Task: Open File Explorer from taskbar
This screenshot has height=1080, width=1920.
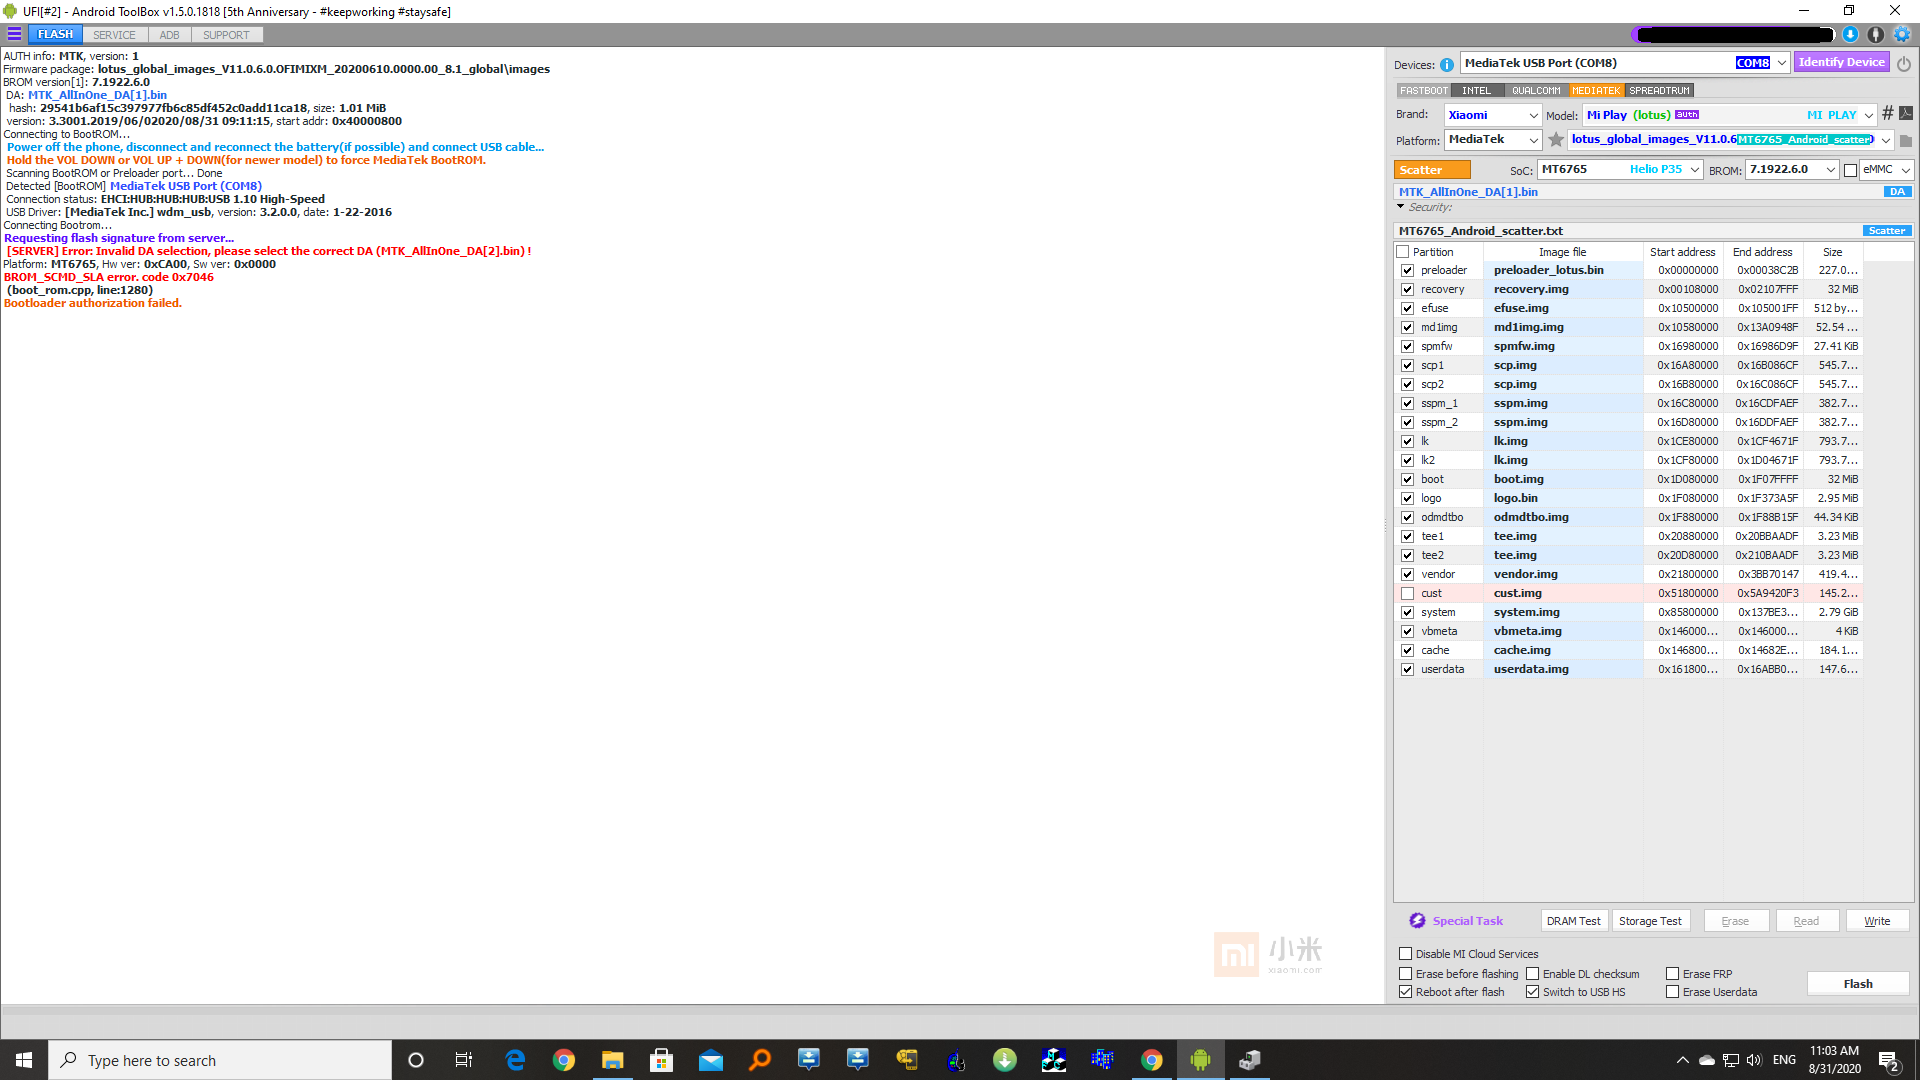Action: click(x=612, y=1060)
